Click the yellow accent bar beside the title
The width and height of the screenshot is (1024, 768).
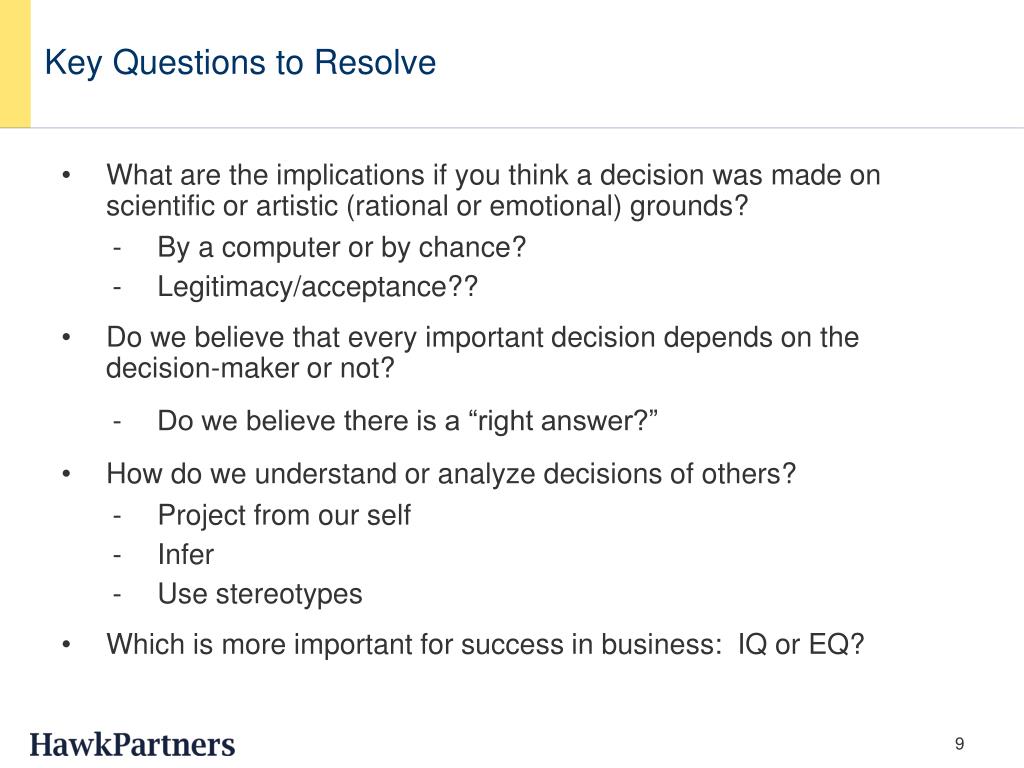click(x=15, y=63)
